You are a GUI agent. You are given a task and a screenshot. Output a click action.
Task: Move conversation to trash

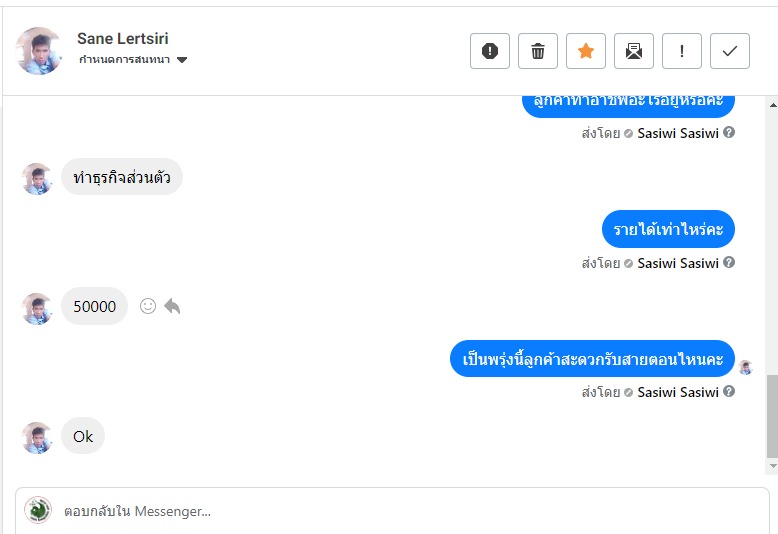click(538, 51)
